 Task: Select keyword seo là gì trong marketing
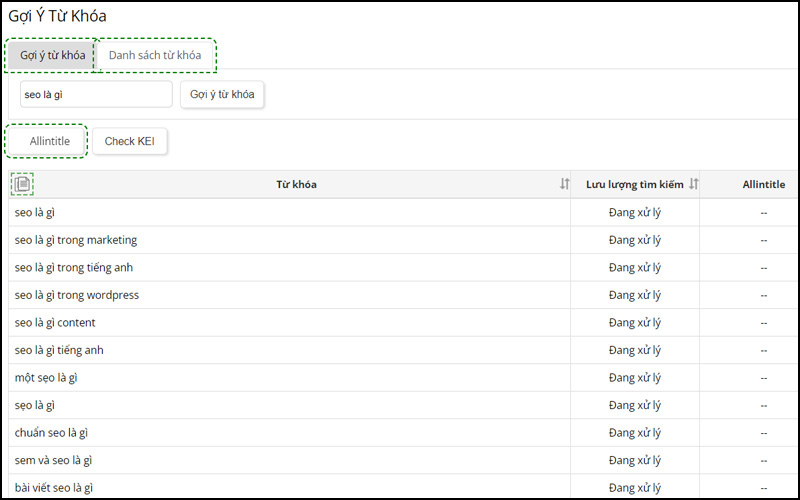76,240
